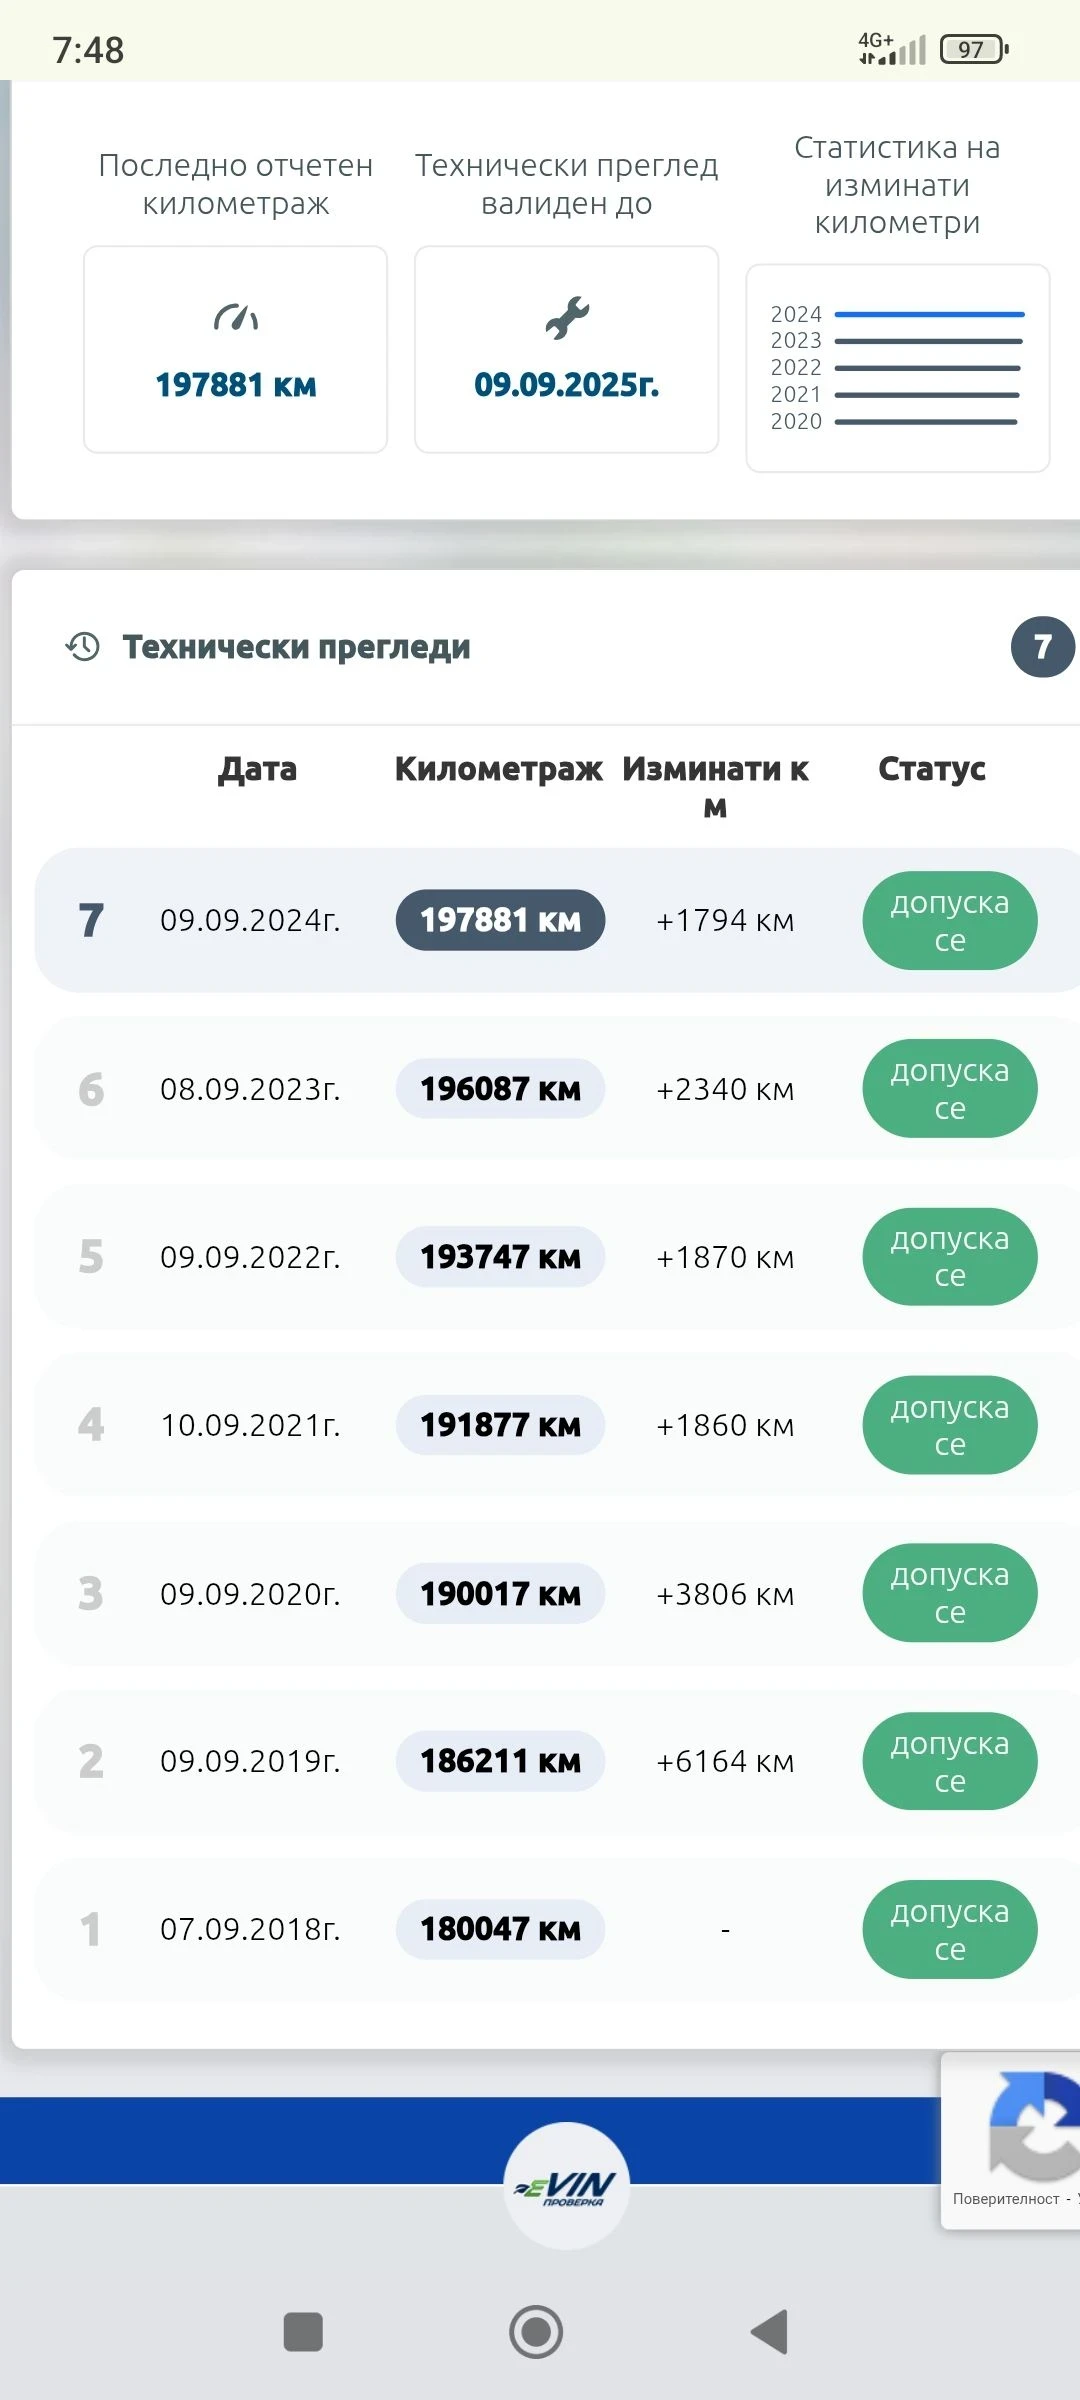Tap the 197881 км mileage pill in row 7
The image size is (1080, 2400).
[500, 920]
